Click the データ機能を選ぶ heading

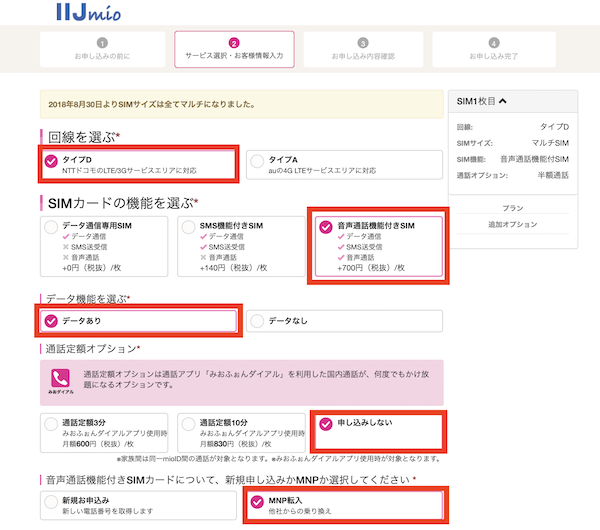pos(88,298)
